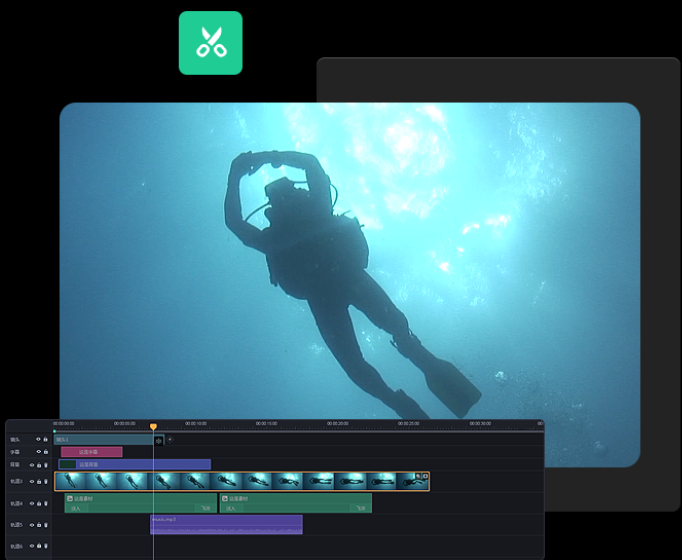
Task: Toggle visibility of 轨道4
Action: click(32, 503)
